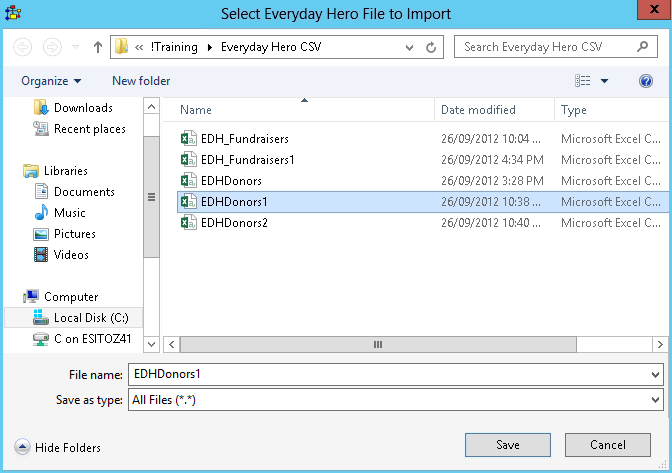The width and height of the screenshot is (672, 473).
Task: Open the File name dropdown arrow
Action: [x=655, y=375]
